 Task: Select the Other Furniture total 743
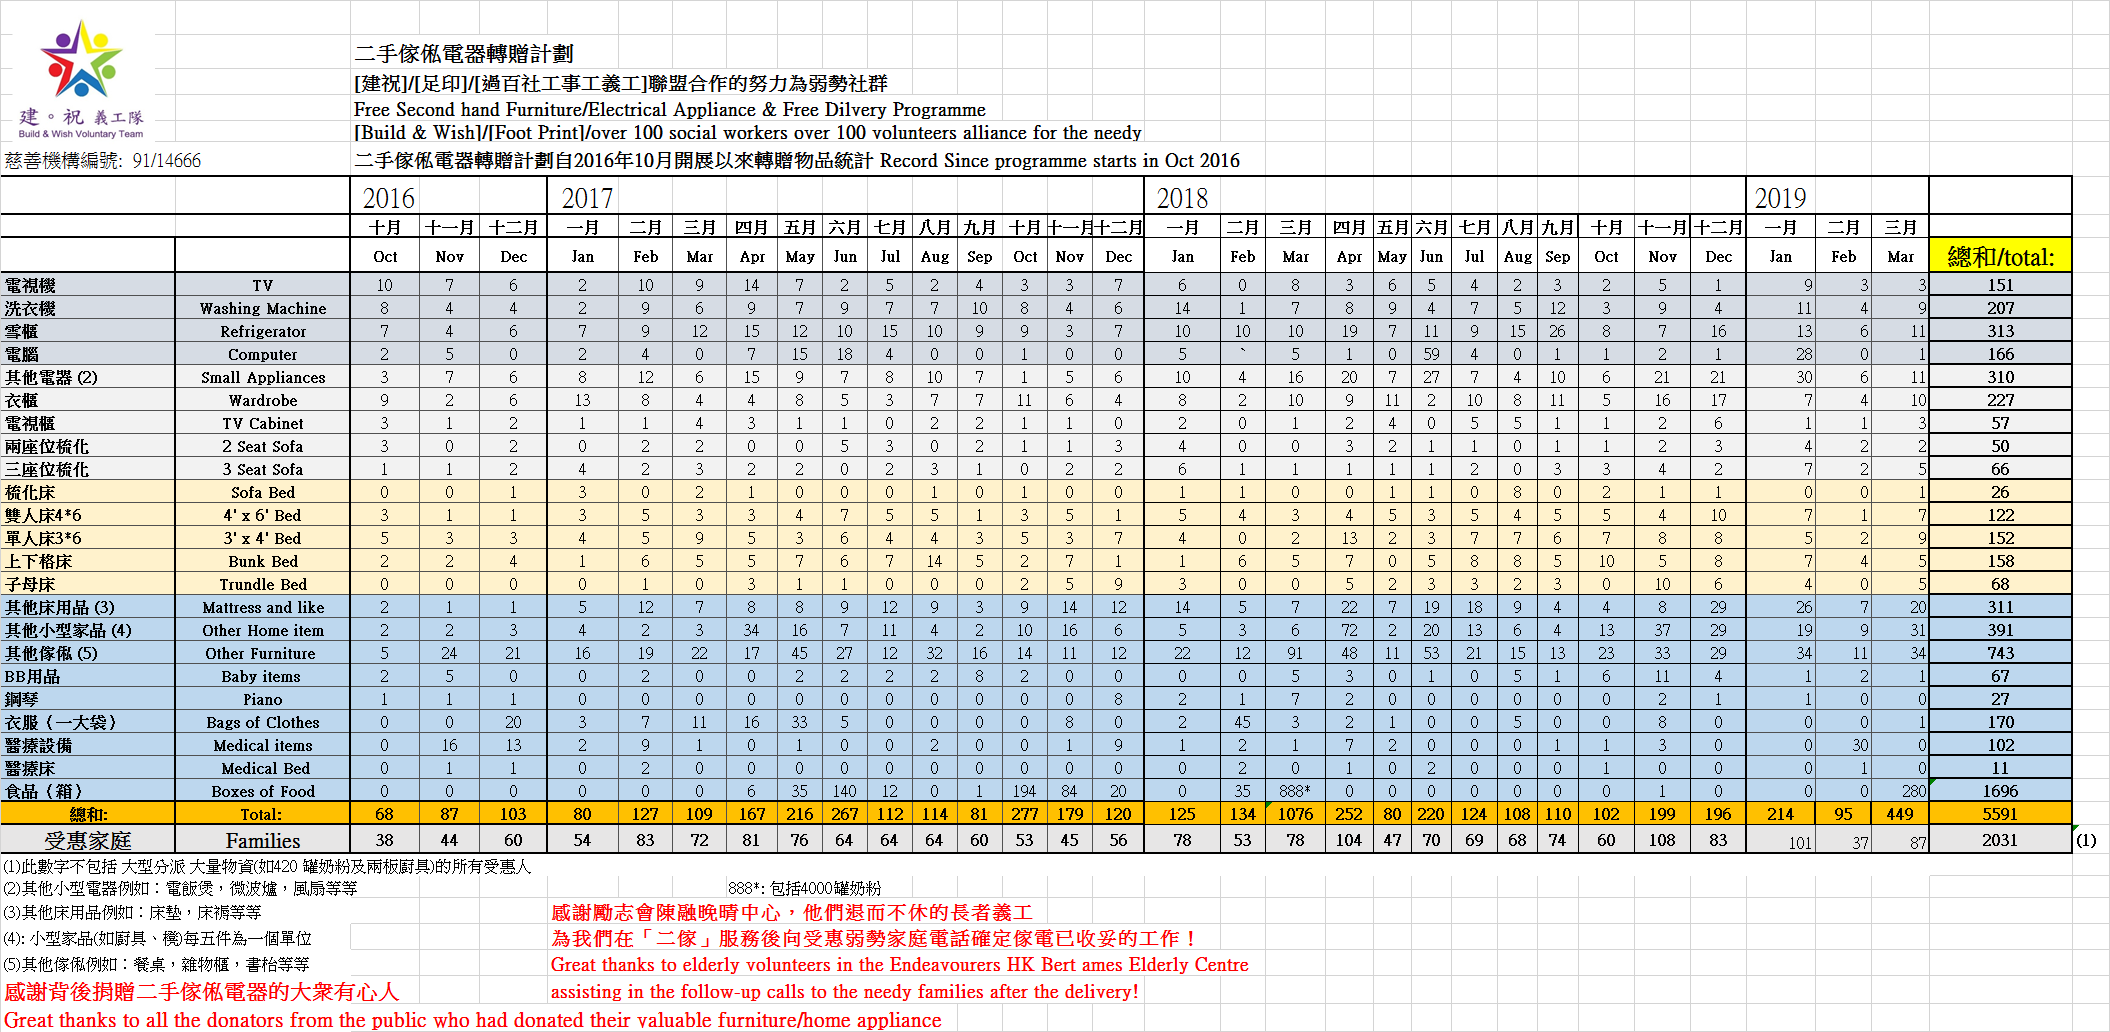point(2000,653)
